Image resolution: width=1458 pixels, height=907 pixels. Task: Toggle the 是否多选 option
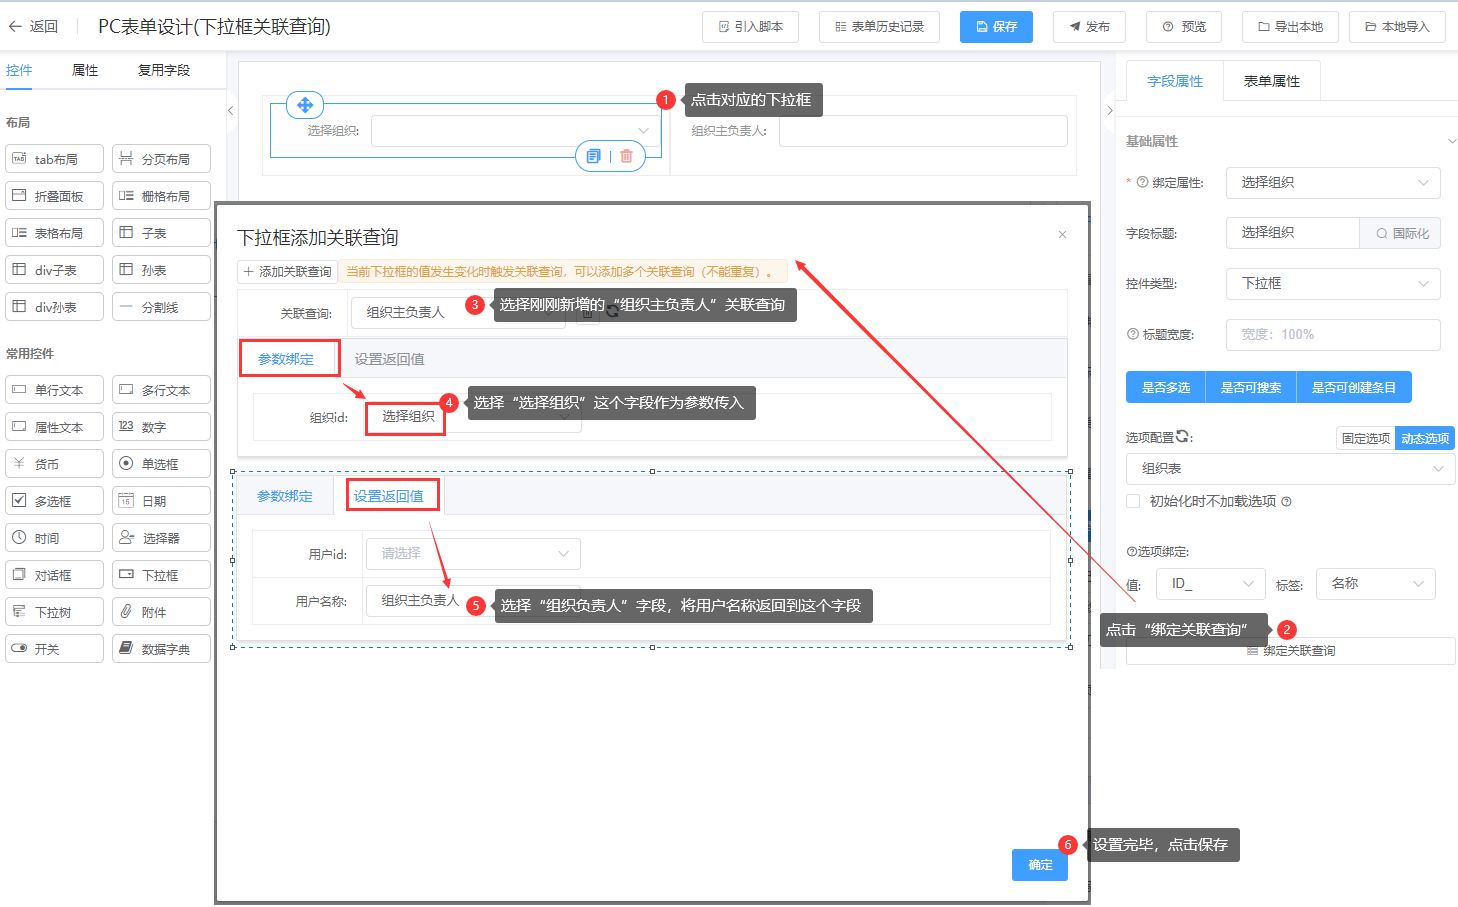tap(1166, 387)
